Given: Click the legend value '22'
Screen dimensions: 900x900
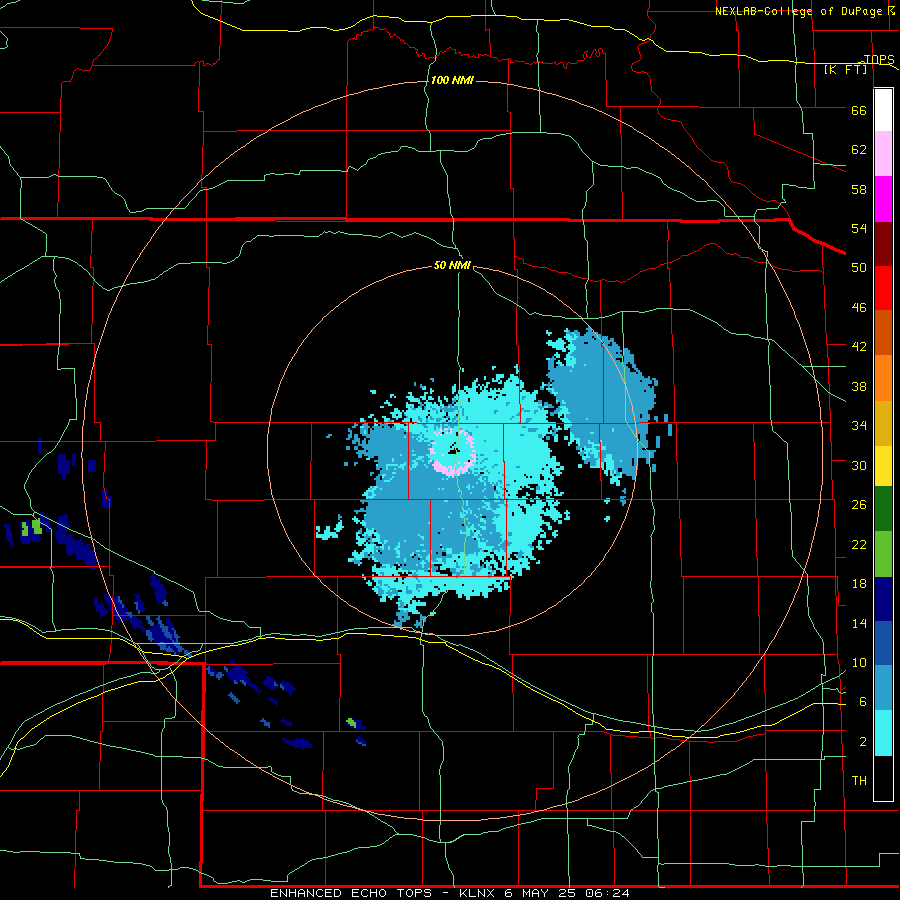Looking at the screenshot, I should pyautogui.click(x=859, y=545).
